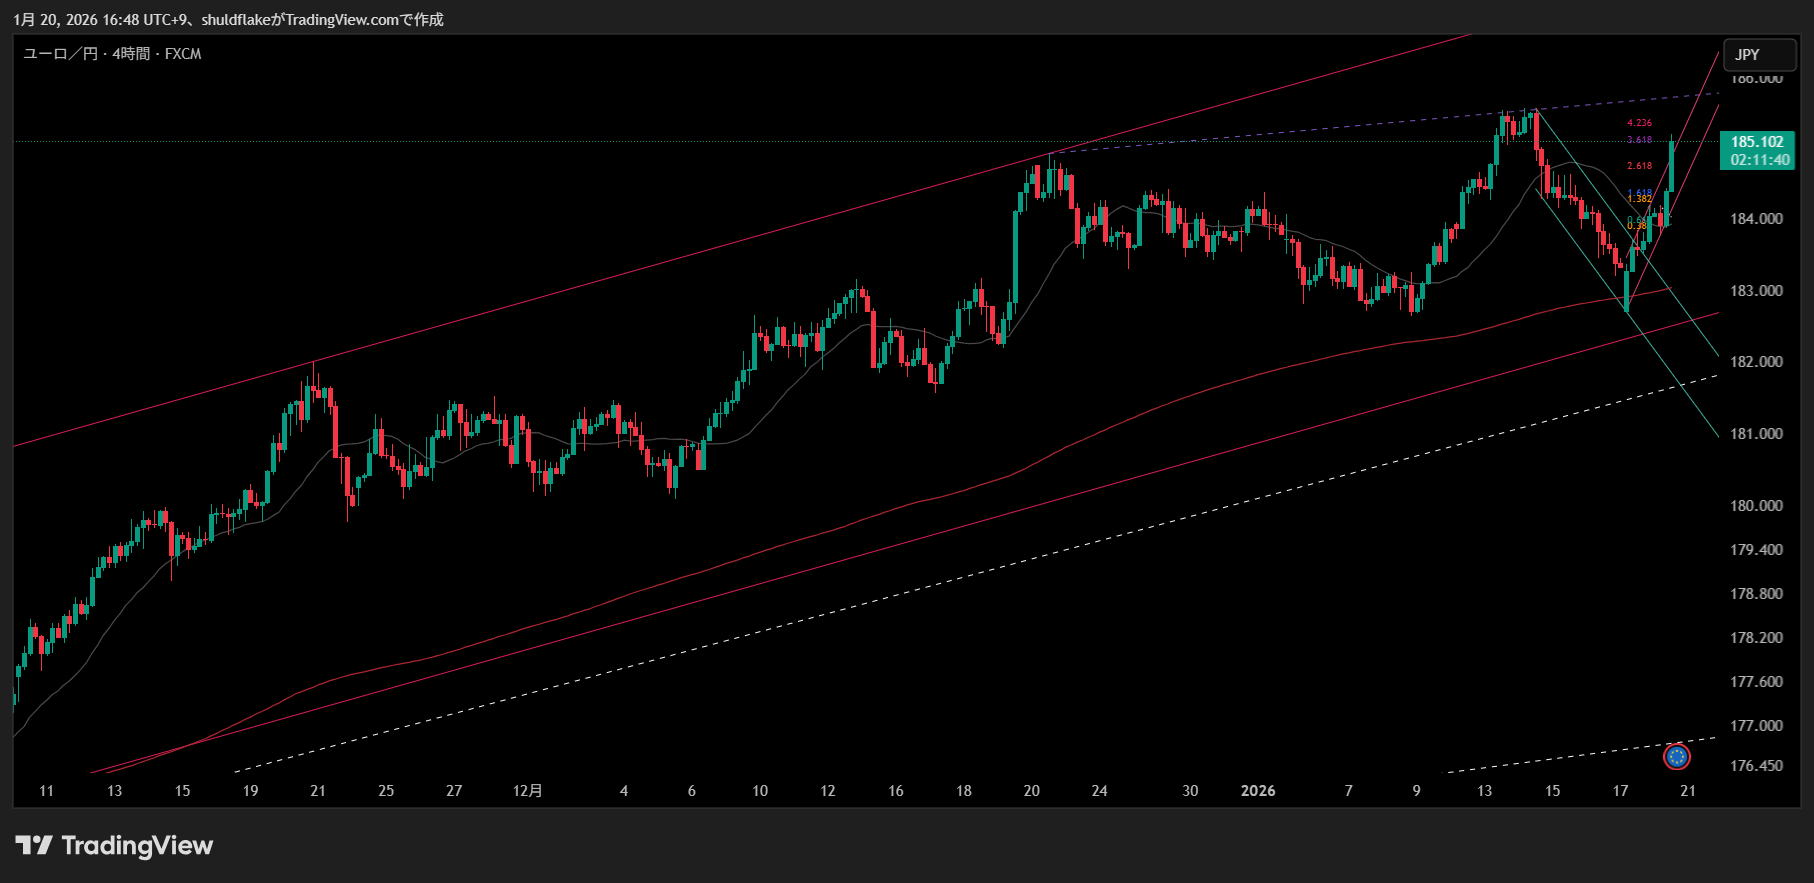Click the ユーロ／円 4時間 FXCM symbol title
Screen dimensions: 1814x883
pyautogui.click(x=112, y=54)
